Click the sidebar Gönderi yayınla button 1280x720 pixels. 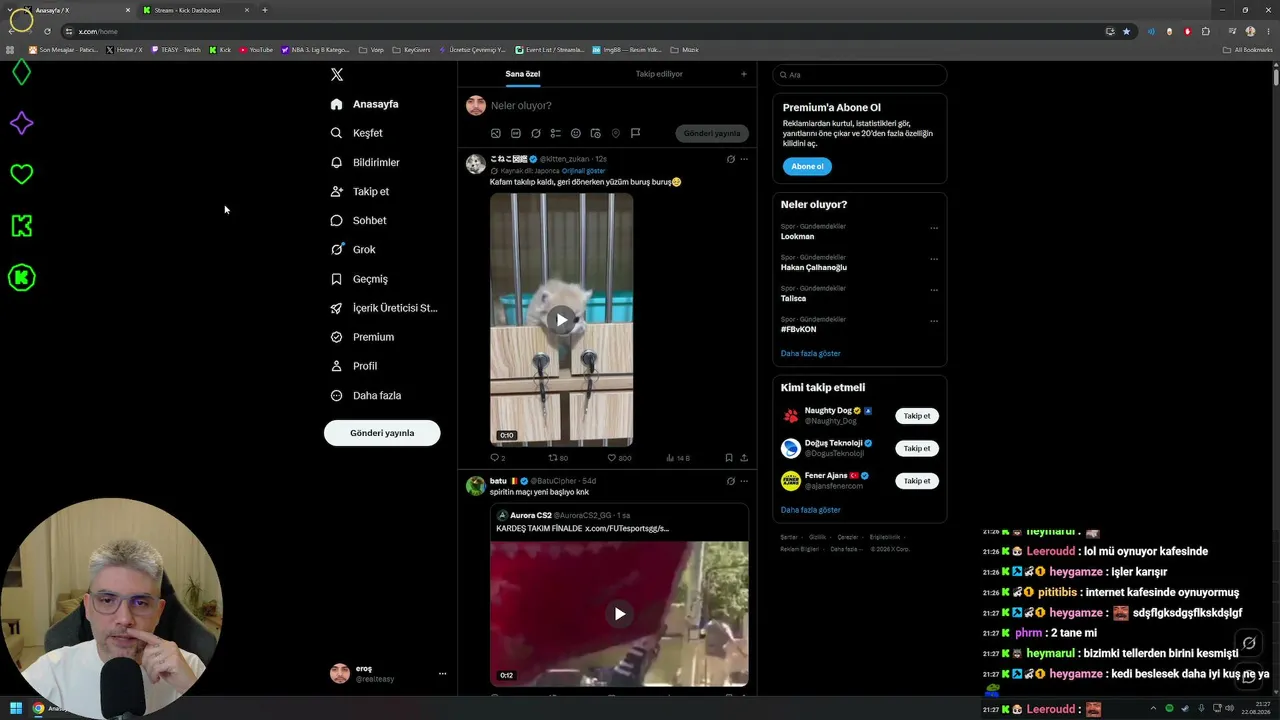coord(382,433)
